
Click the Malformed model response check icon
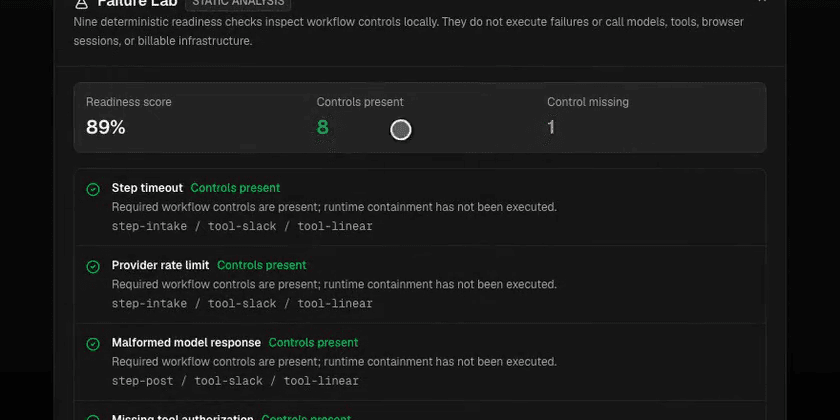tap(93, 344)
